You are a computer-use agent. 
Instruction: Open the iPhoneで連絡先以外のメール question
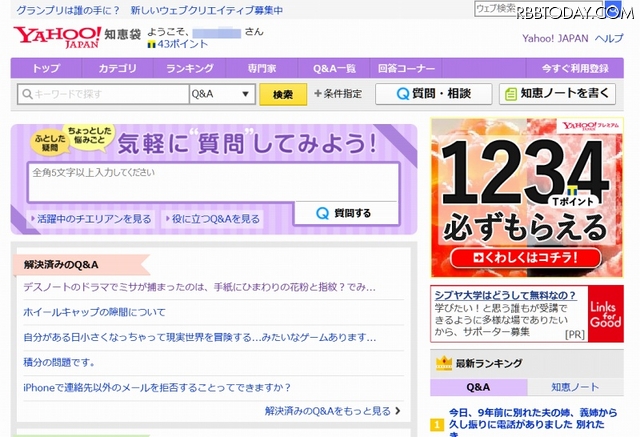tap(157, 387)
